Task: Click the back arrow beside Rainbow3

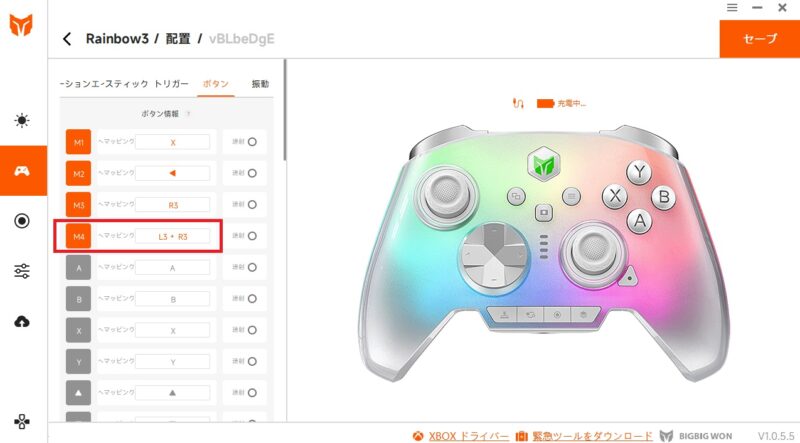Action: (x=67, y=39)
